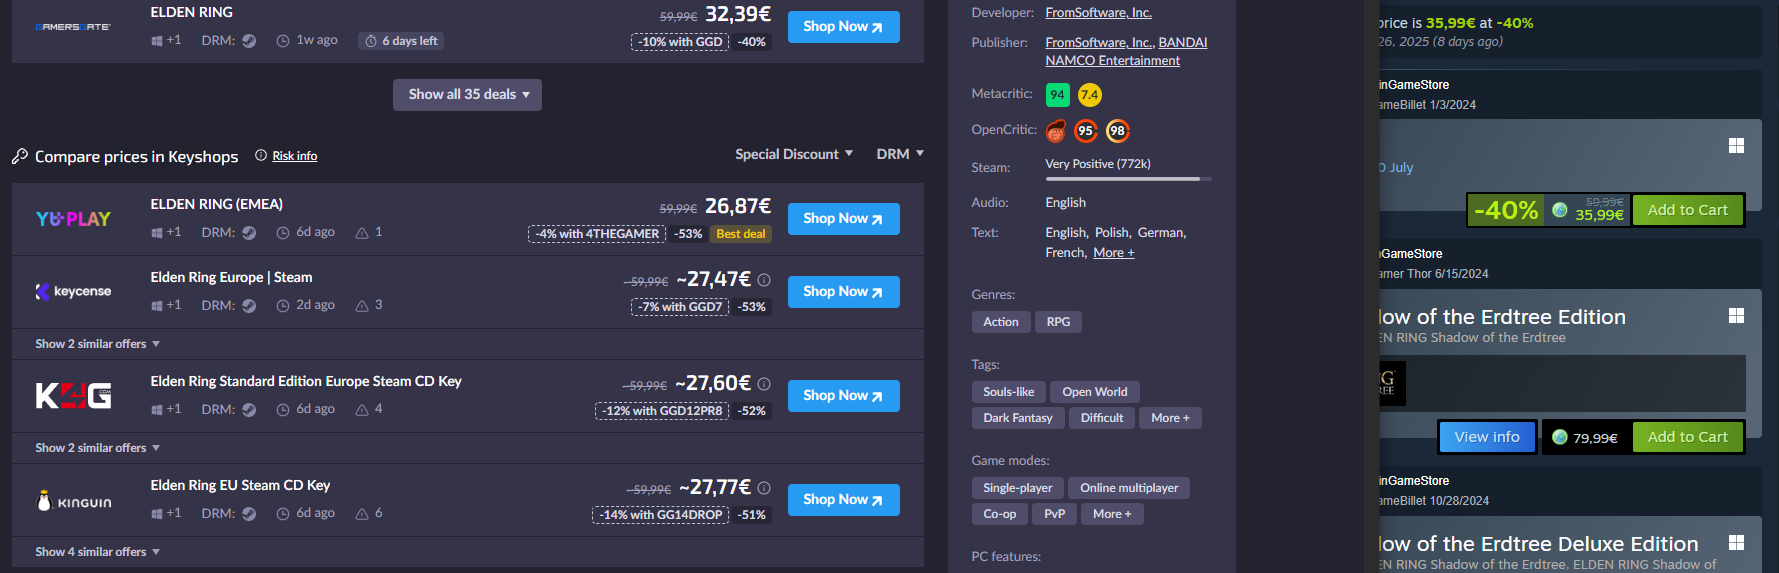Open the Special Discount dropdown

pyautogui.click(x=794, y=154)
